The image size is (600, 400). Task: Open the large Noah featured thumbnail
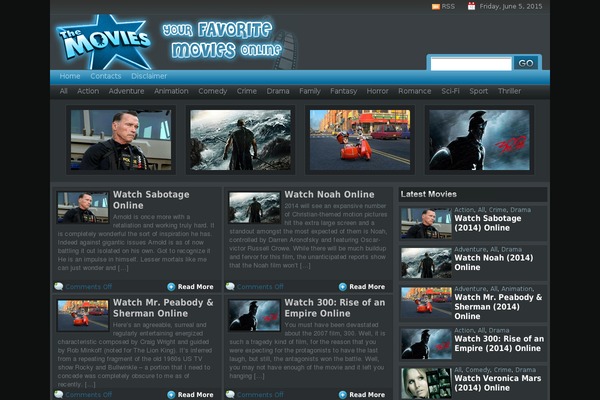pos(240,140)
